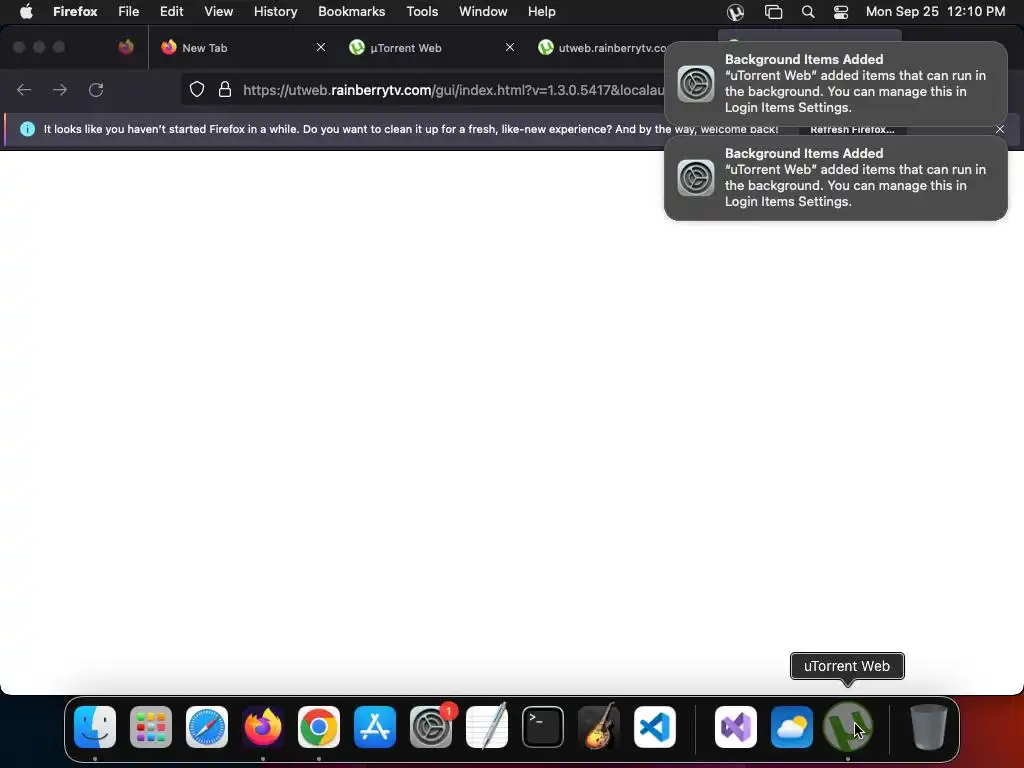
Task: Open the second Background Items Added notification
Action: 836,178
